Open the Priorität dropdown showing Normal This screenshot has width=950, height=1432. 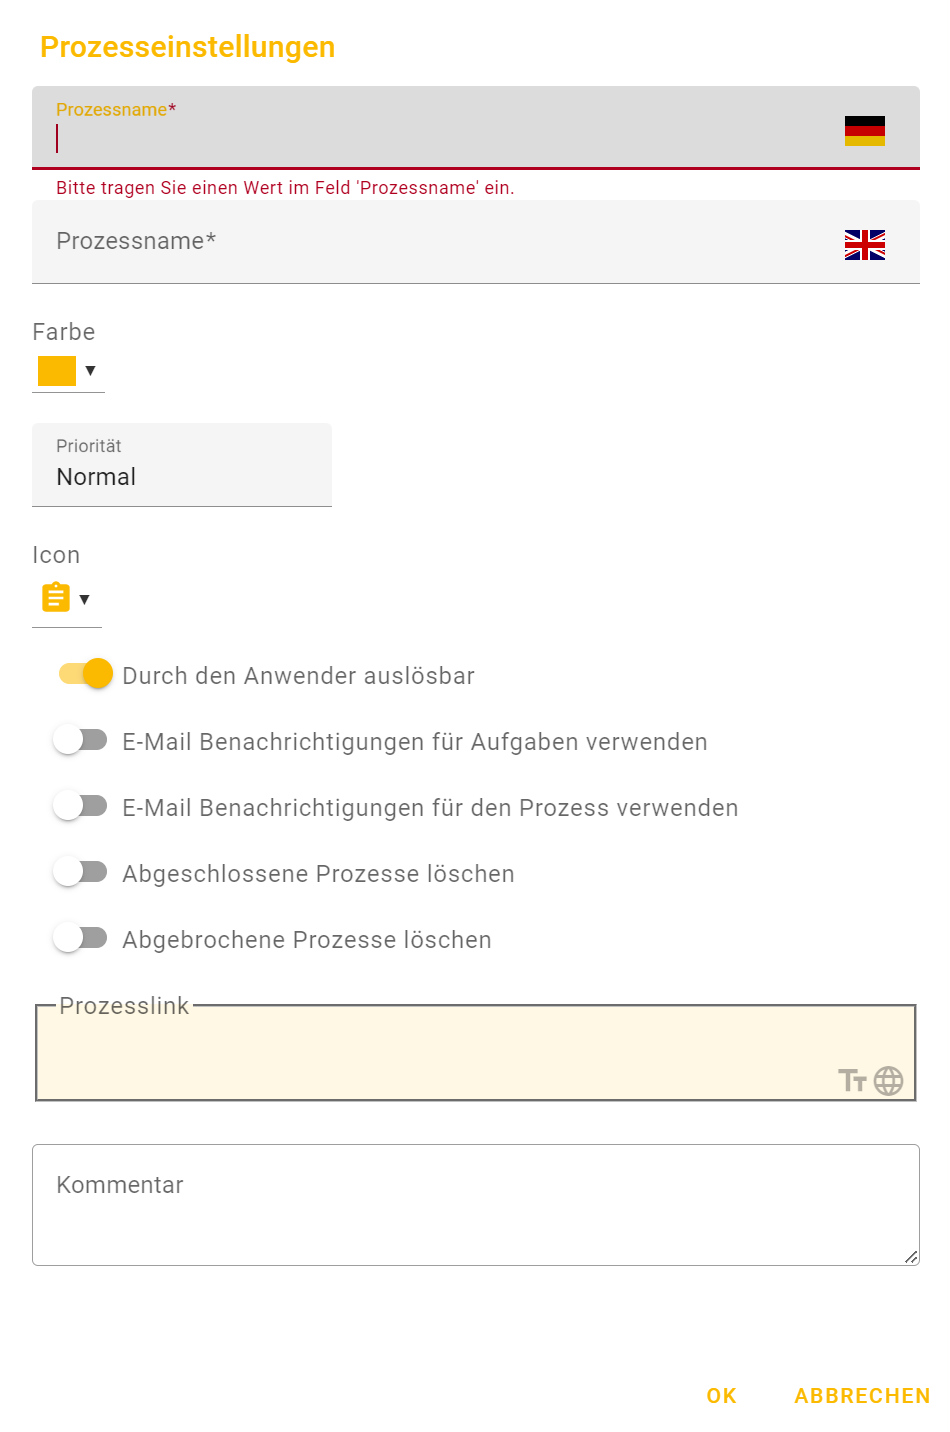(x=182, y=466)
